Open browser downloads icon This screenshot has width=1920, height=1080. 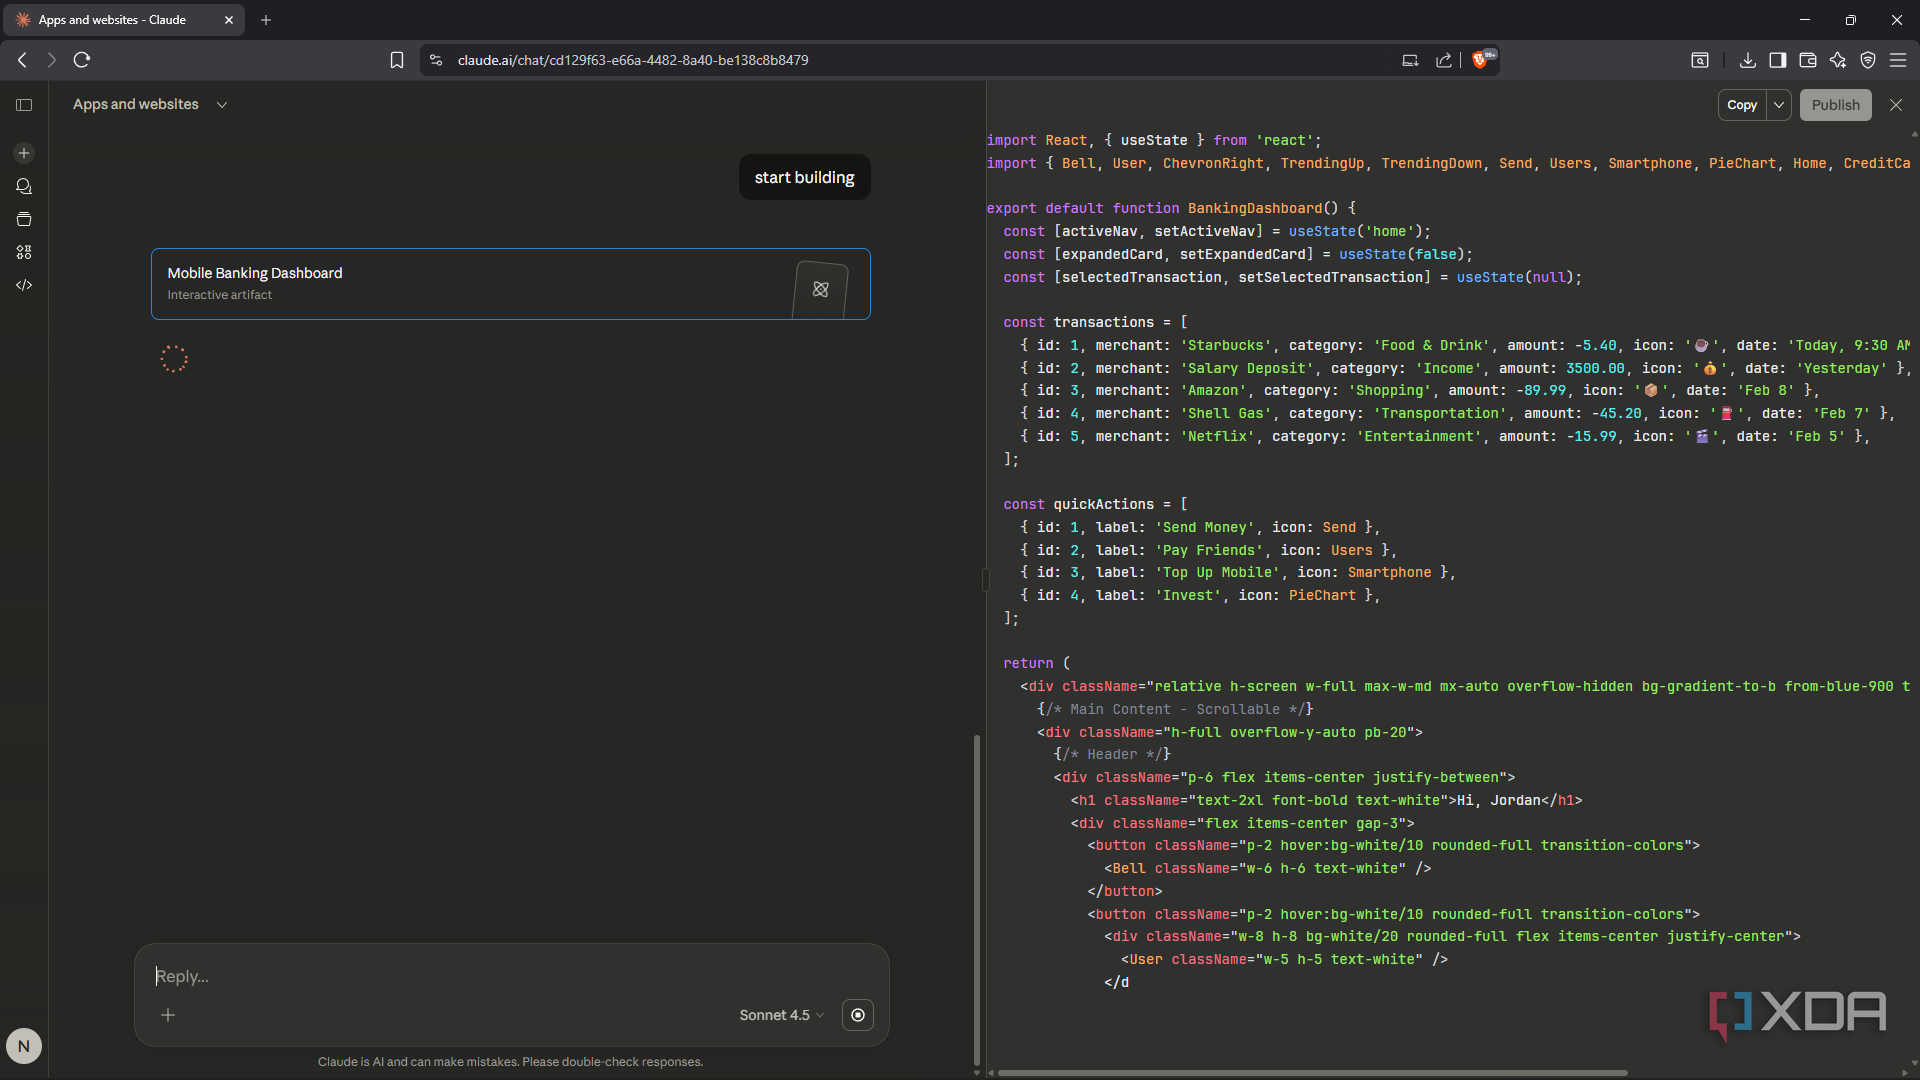[x=1747, y=60]
